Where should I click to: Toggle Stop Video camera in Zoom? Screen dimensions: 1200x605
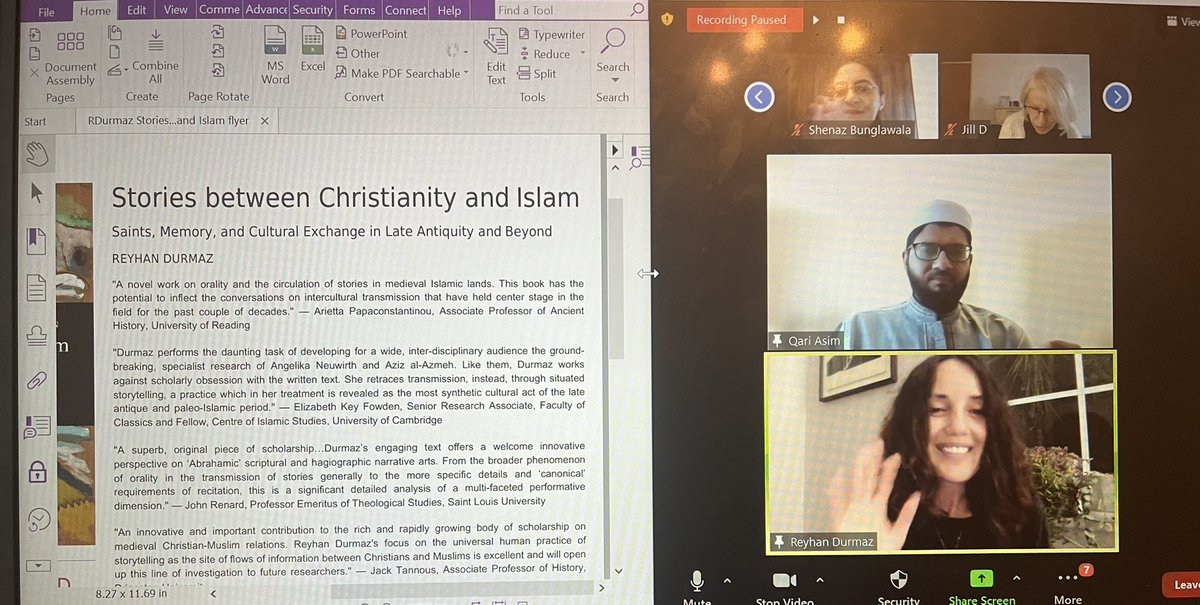coord(784,580)
